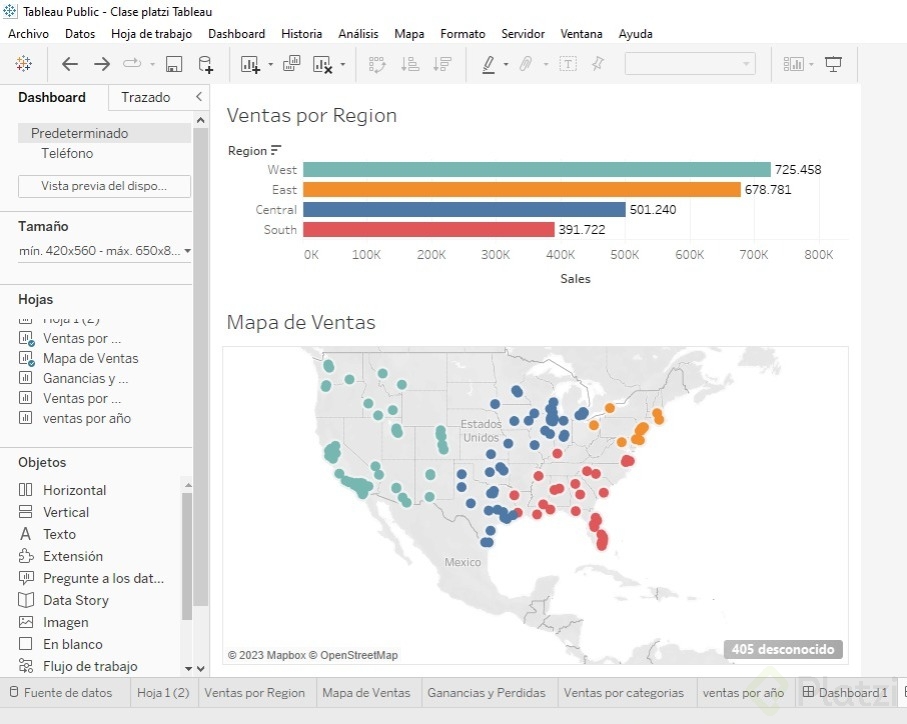This screenshot has width=907, height=724.
Task: Undo with the back arrow icon
Action: pyautogui.click(x=69, y=64)
